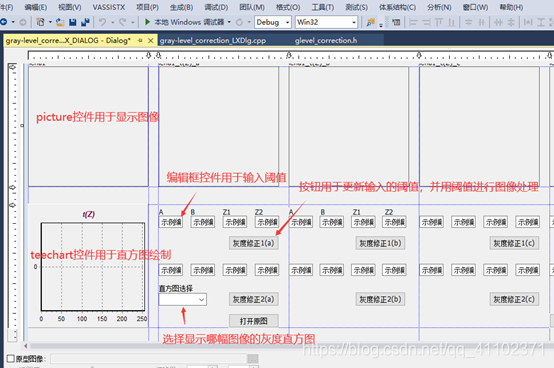Image resolution: width=554 pixels, height=368 pixels.
Task: Pin the Dialog document tab
Action: pyautogui.click(x=140, y=40)
